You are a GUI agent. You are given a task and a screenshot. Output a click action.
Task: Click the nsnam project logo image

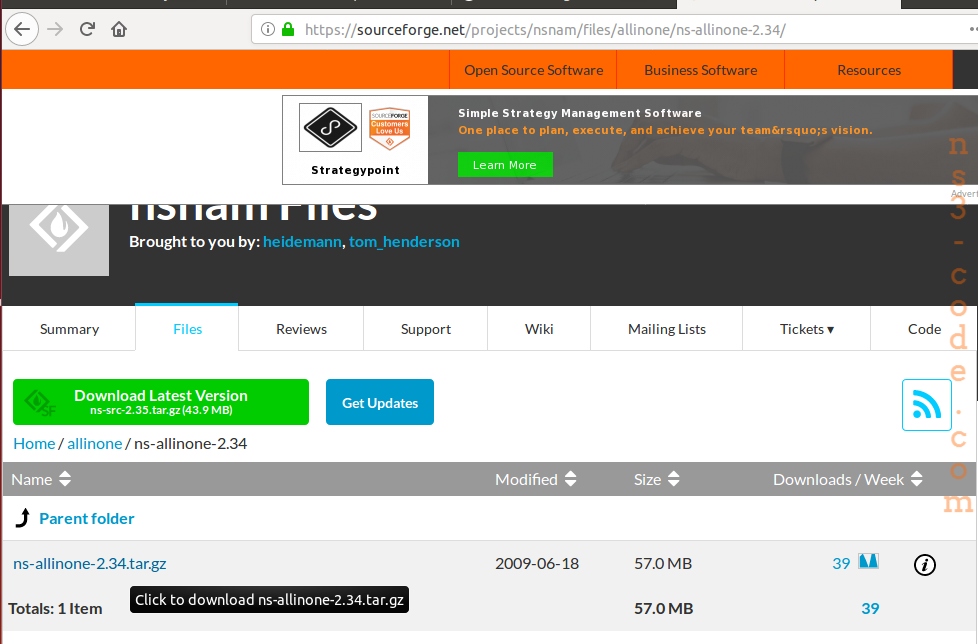(x=59, y=240)
